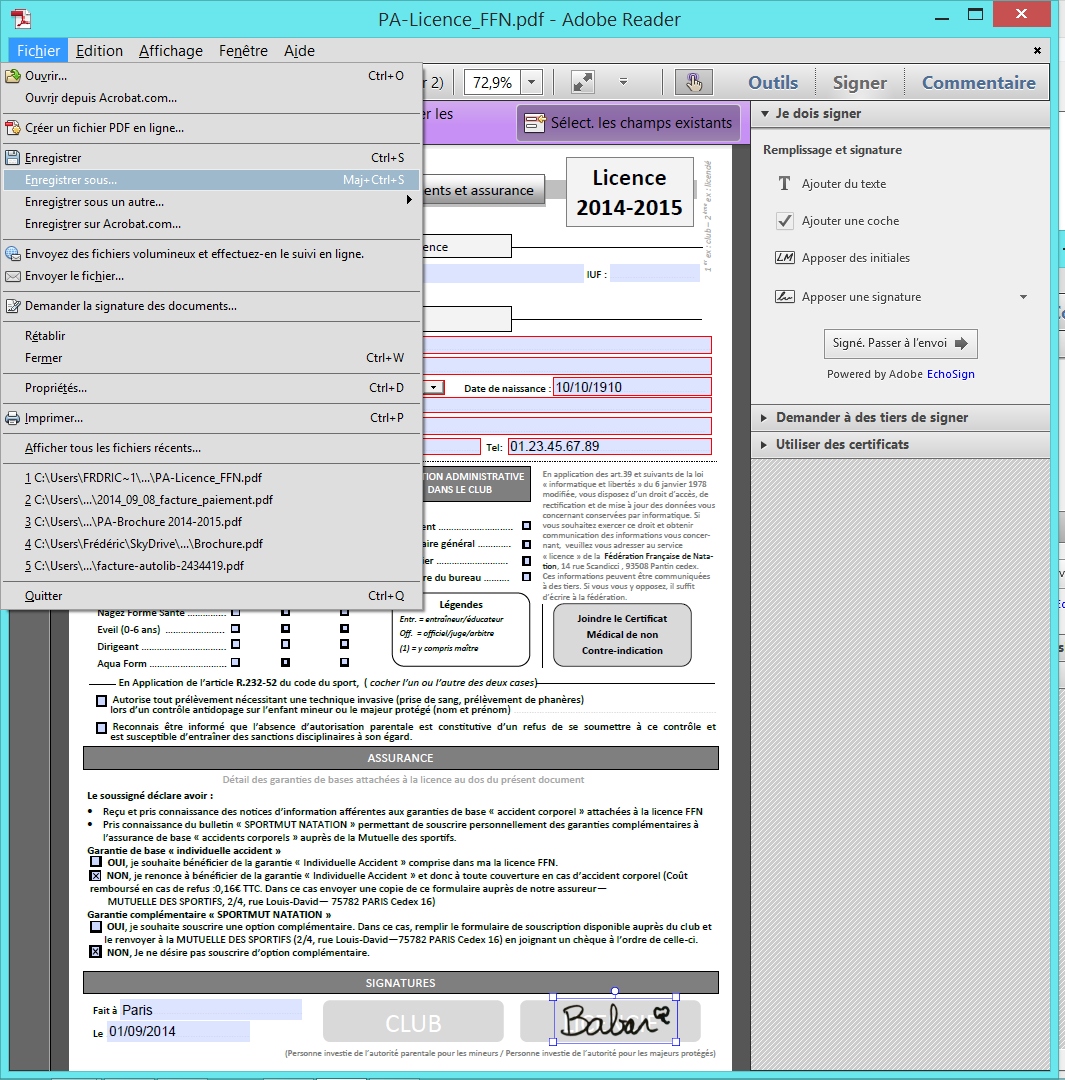Open the Affichage menu
The width and height of the screenshot is (1065, 1080).
171,50
